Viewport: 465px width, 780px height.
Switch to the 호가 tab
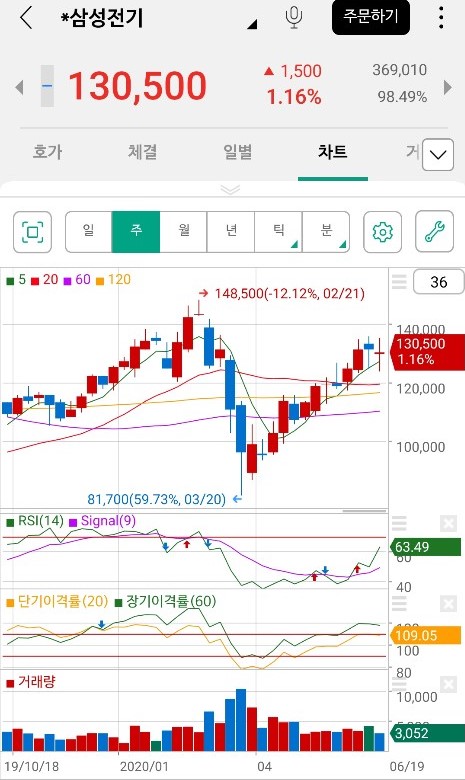click(47, 152)
